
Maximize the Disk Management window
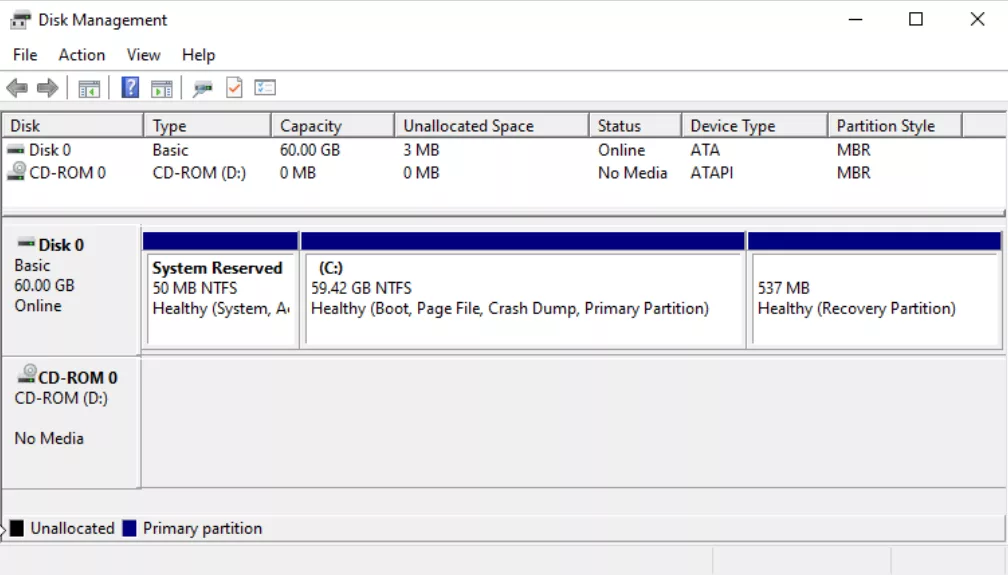click(x=915, y=19)
